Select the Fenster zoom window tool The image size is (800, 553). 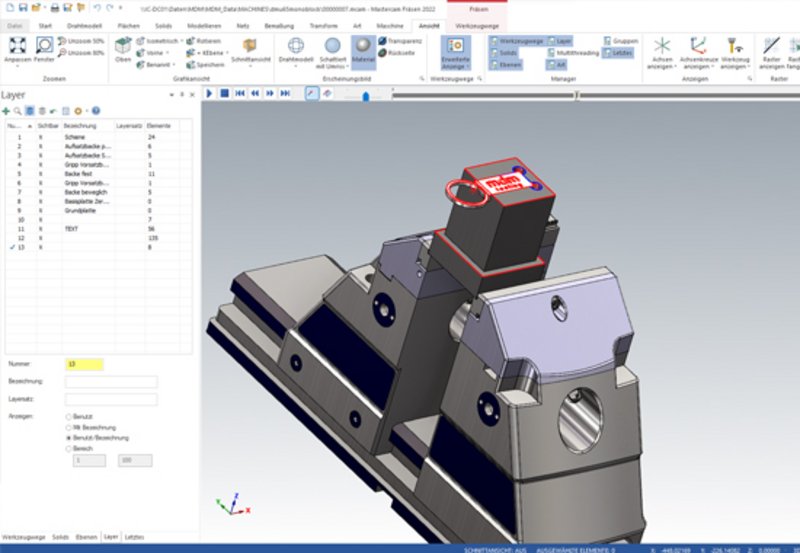click(44, 48)
